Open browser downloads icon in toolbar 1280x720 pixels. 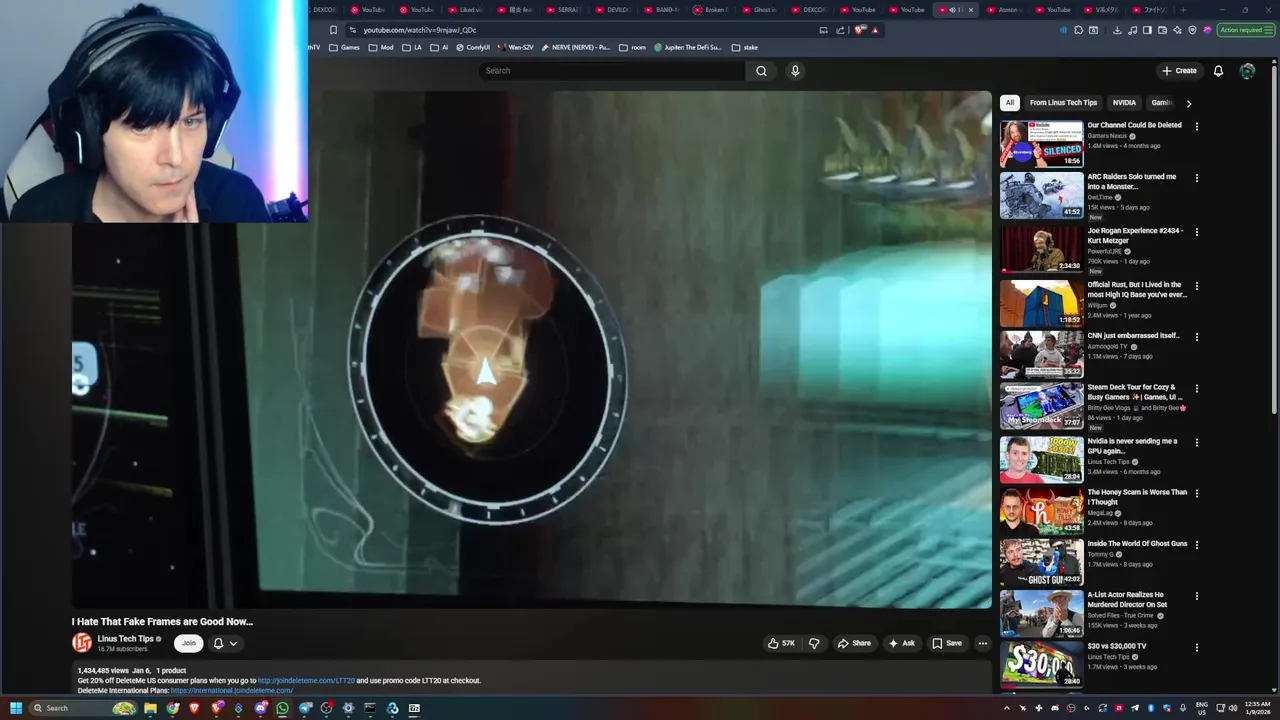[1117, 30]
